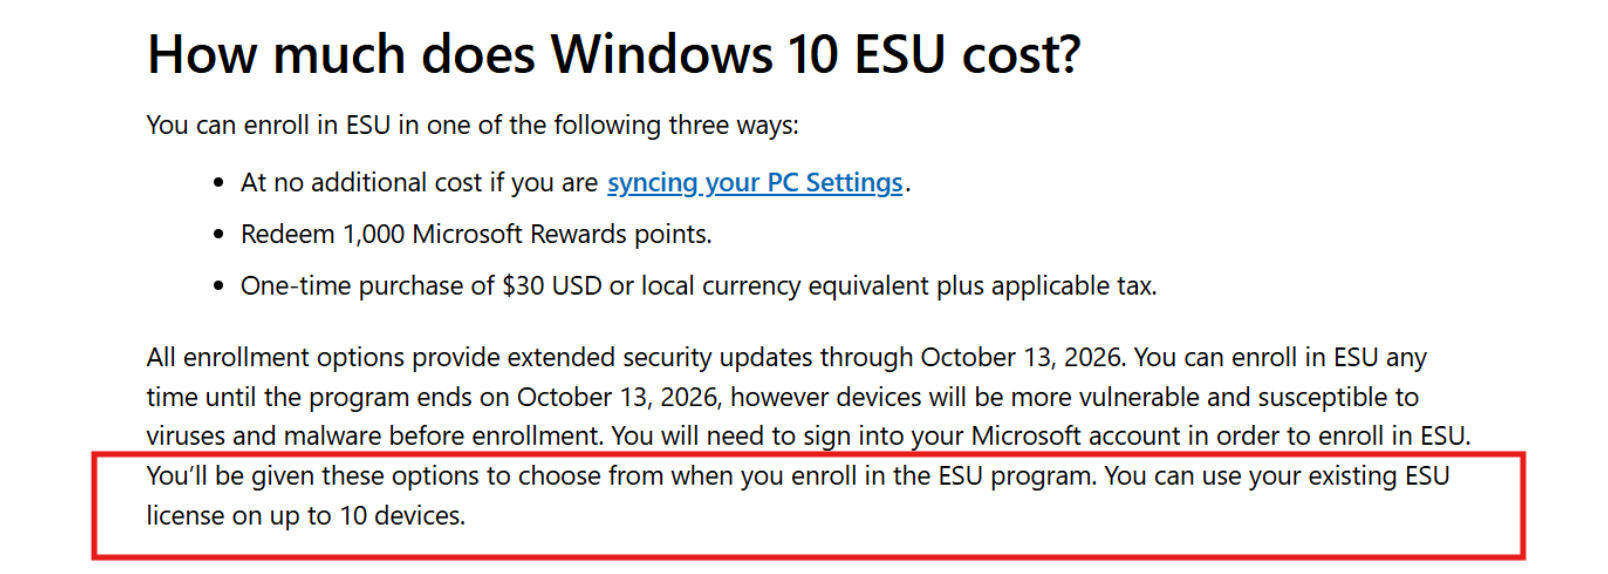Click the bullet dot before At no additional cost
The width and height of the screenshot is (1608, 574).
tap(219, 183)
